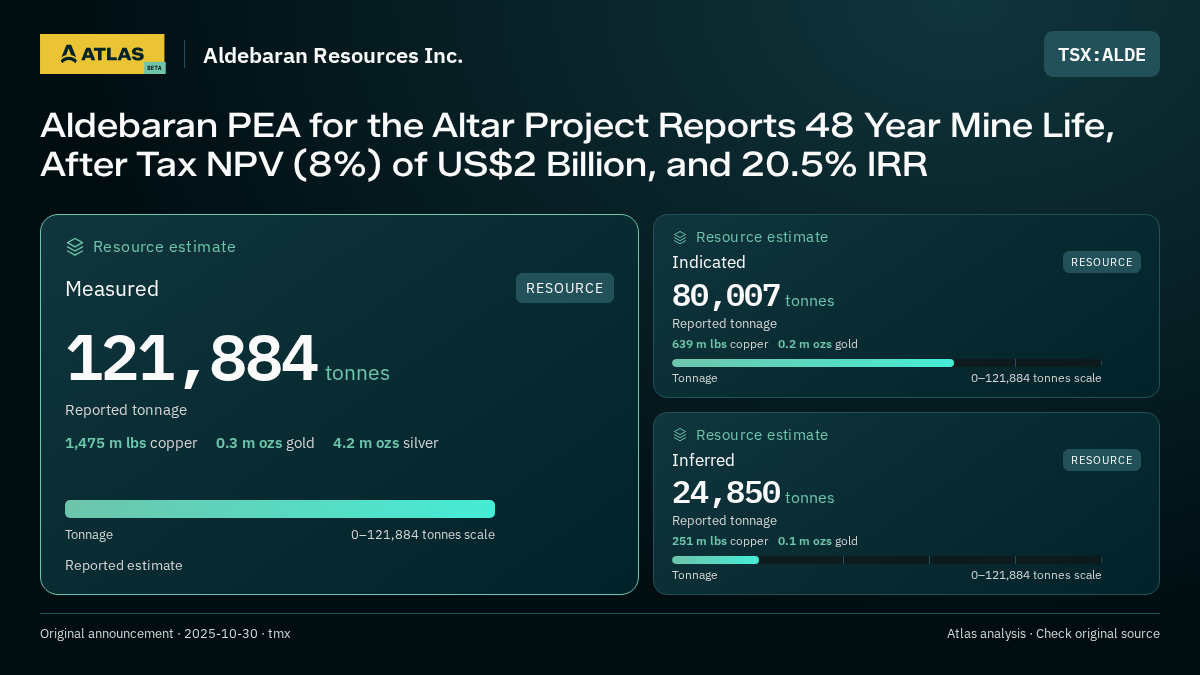Screen dimensions: 1200x675
Task: Click Reported tonnage label in Inferred card
Action: (724, 521)
